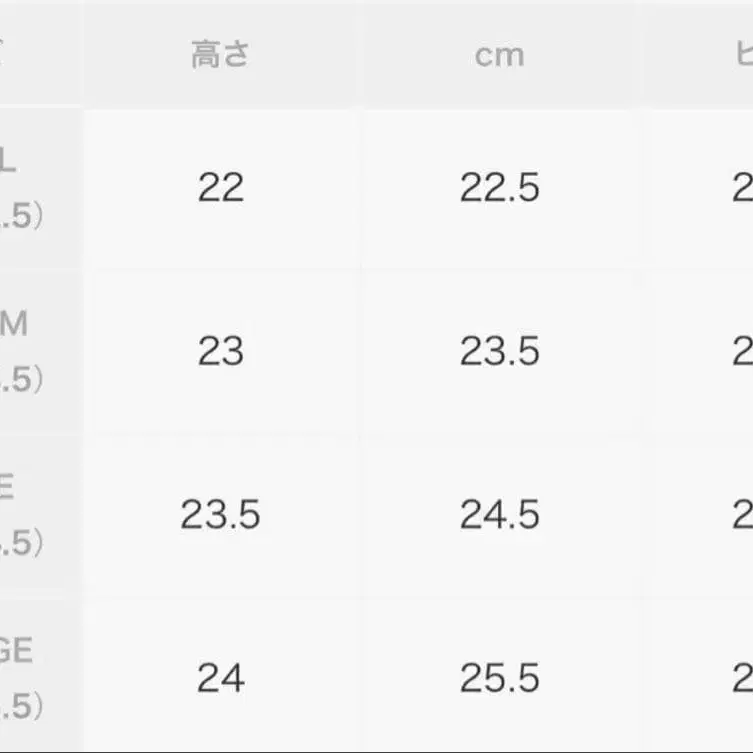Image resolution: width=753 pixels, height=753 pixels.
Task: Click the first row's size label ending in L
Action: tap(8, 162)
